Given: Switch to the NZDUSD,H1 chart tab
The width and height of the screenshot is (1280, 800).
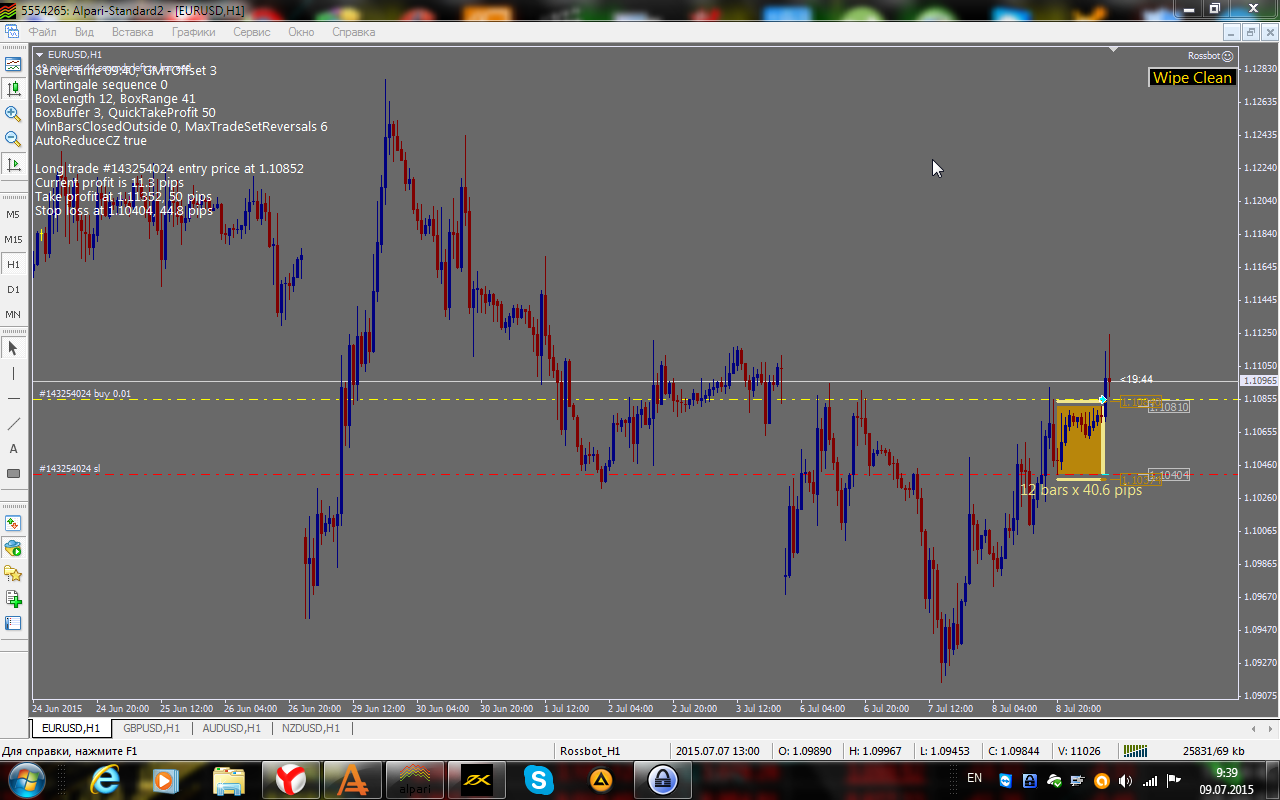Looking at the screenshot, I should pos(310,728).
